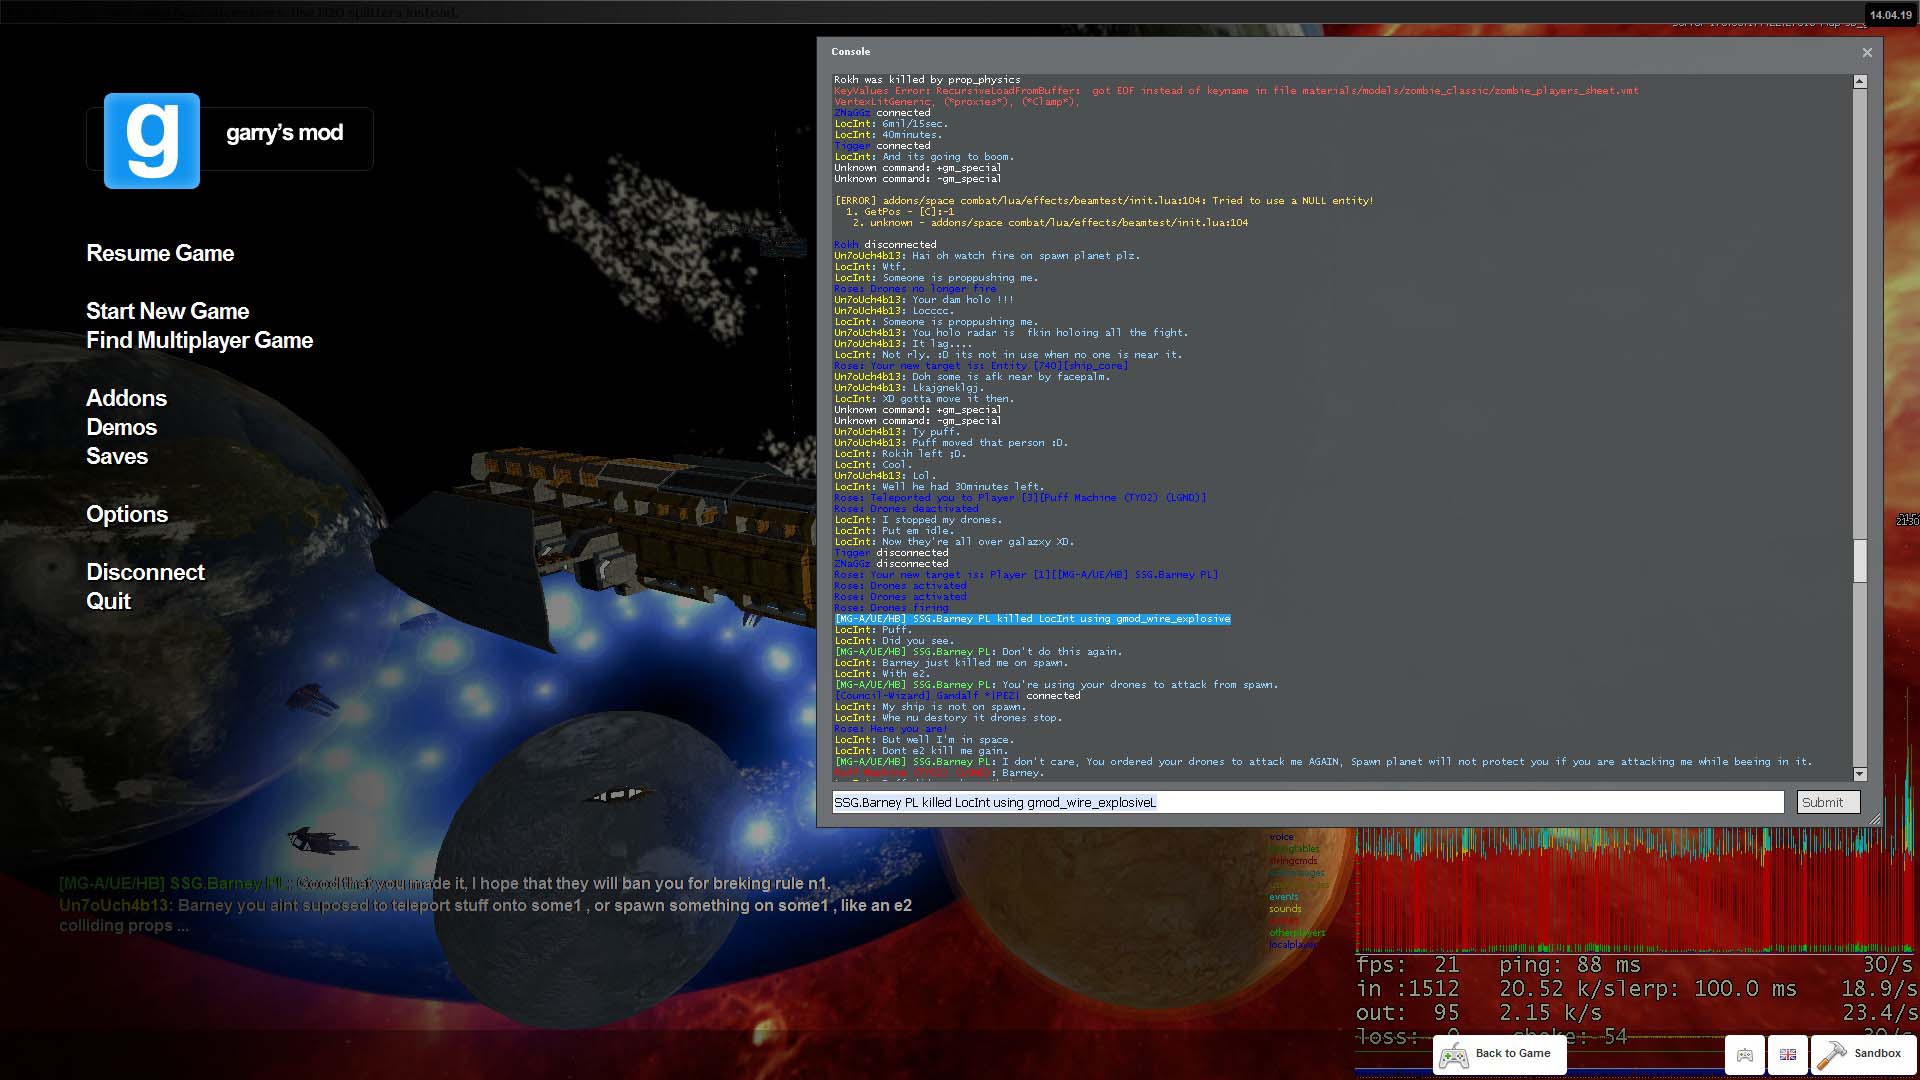Screen dimensions: 1920x1080
Task: Click 'Un7oUch4b13: Your dam holo !!!' line
Action: [924, 300]
